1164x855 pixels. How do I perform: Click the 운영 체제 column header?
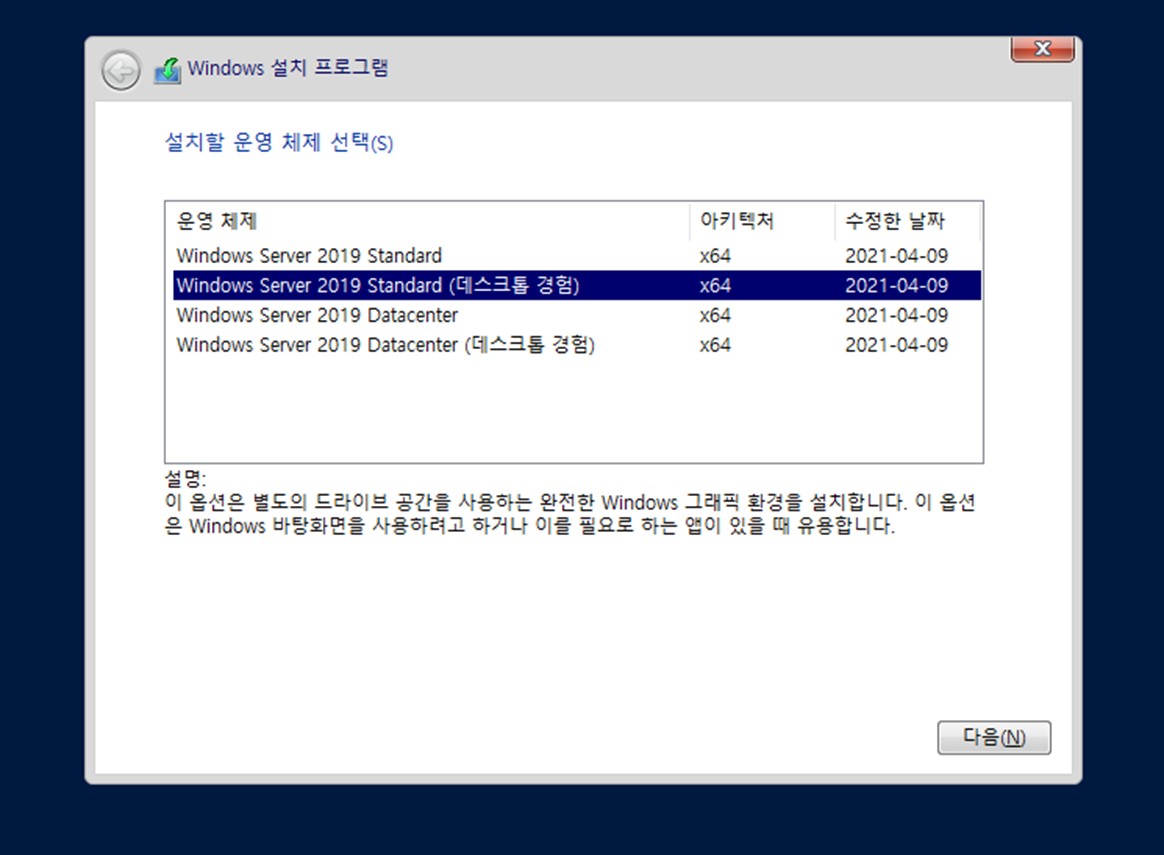(x=428, y=221)
